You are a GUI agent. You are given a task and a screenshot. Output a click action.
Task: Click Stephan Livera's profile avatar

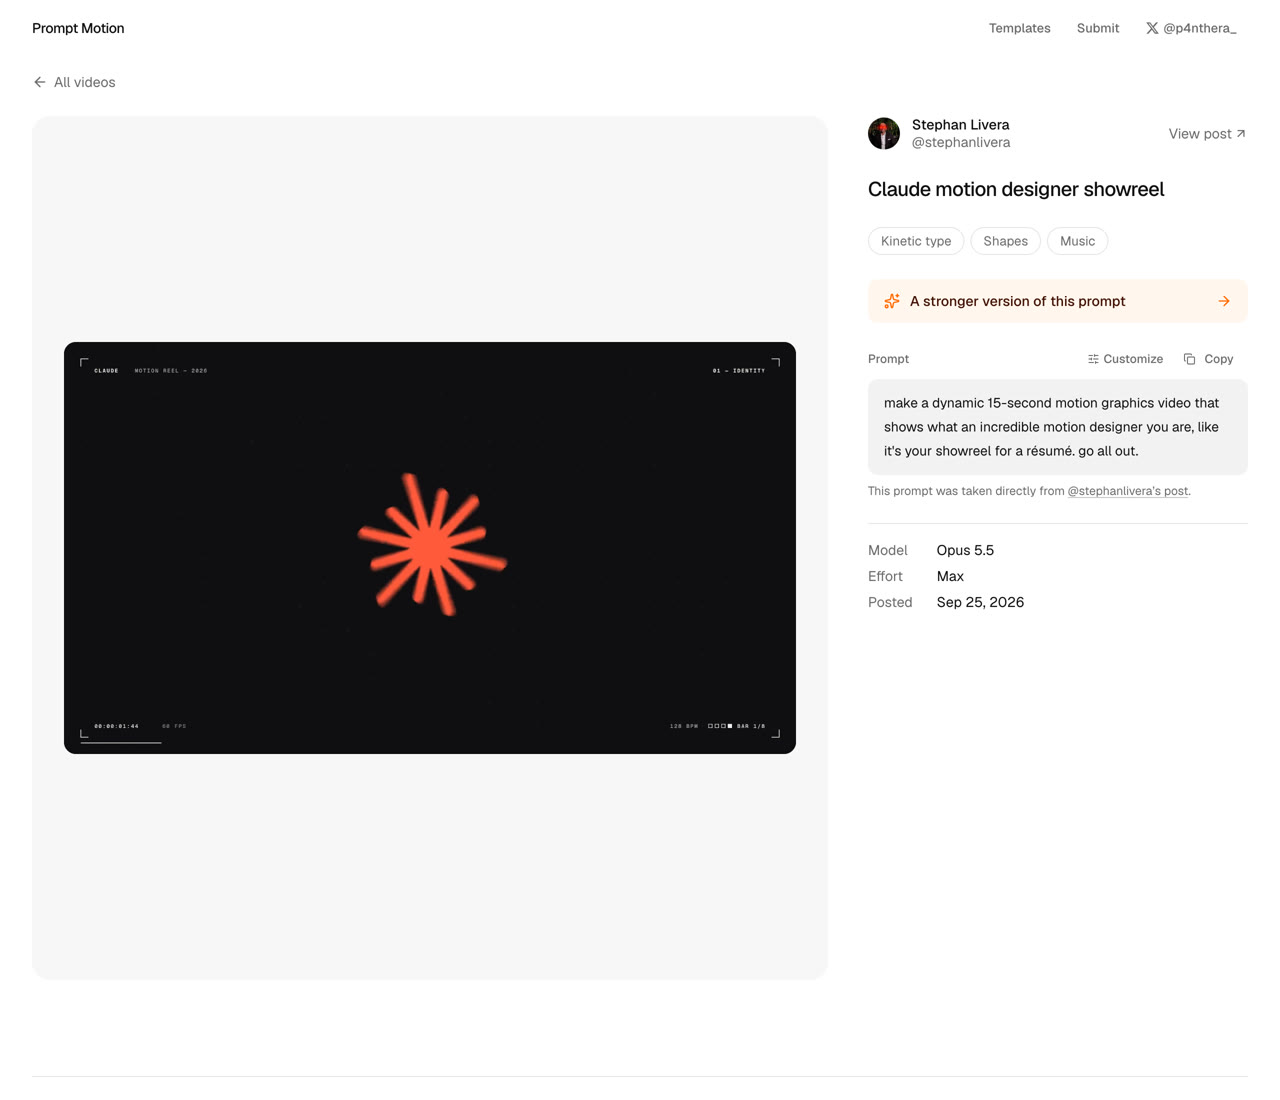(x=884, y=133)
